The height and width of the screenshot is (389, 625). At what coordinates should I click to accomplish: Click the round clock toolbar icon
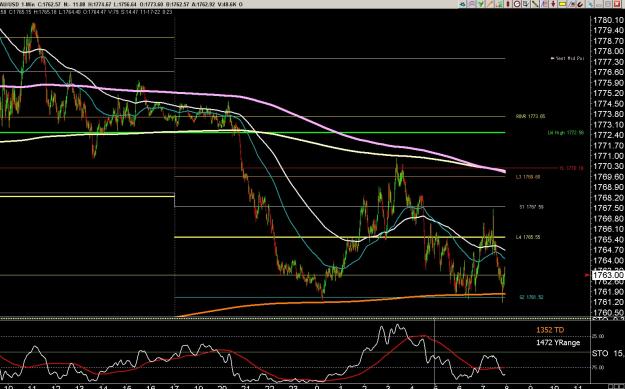pyautogui.click(x=517, y=4)
